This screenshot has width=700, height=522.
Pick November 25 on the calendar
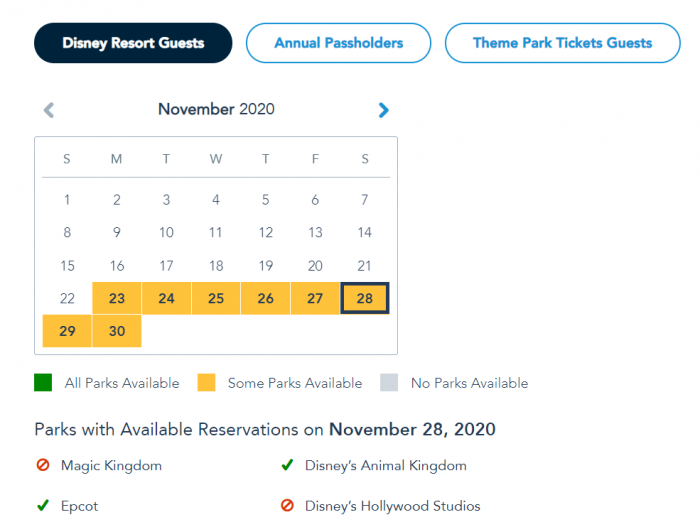(216, 298)
